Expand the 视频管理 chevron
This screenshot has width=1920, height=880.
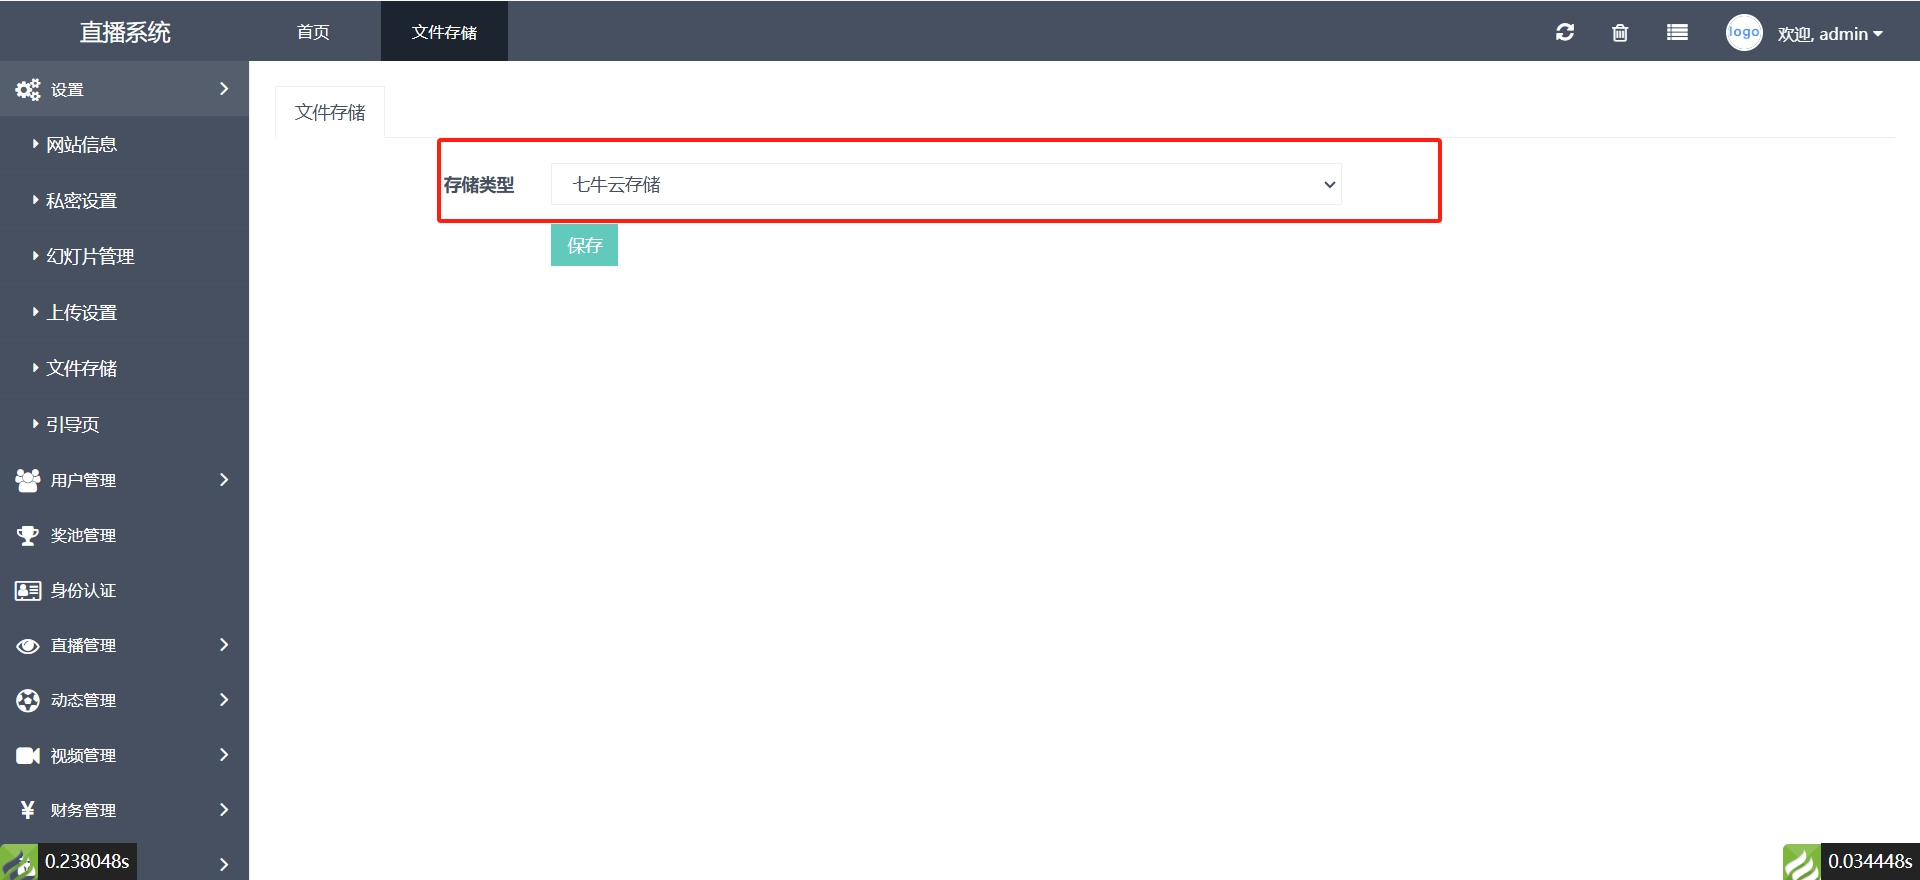point(224,755)
